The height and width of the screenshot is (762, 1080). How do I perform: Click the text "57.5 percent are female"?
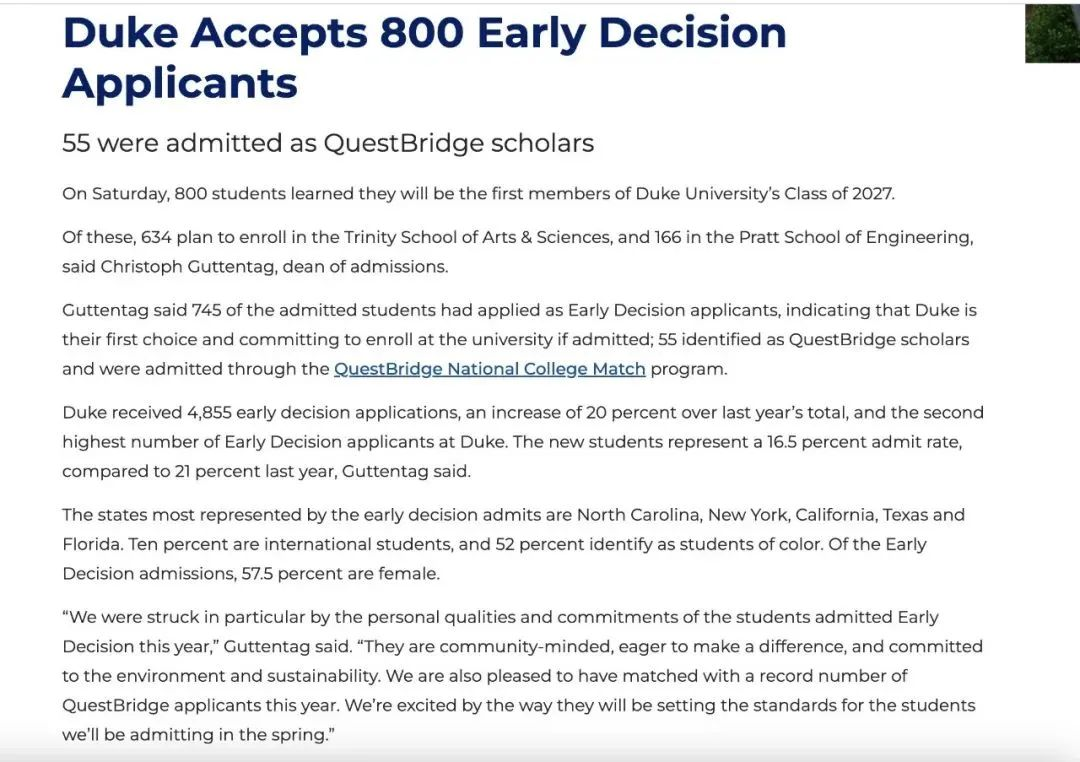point(340,574)
